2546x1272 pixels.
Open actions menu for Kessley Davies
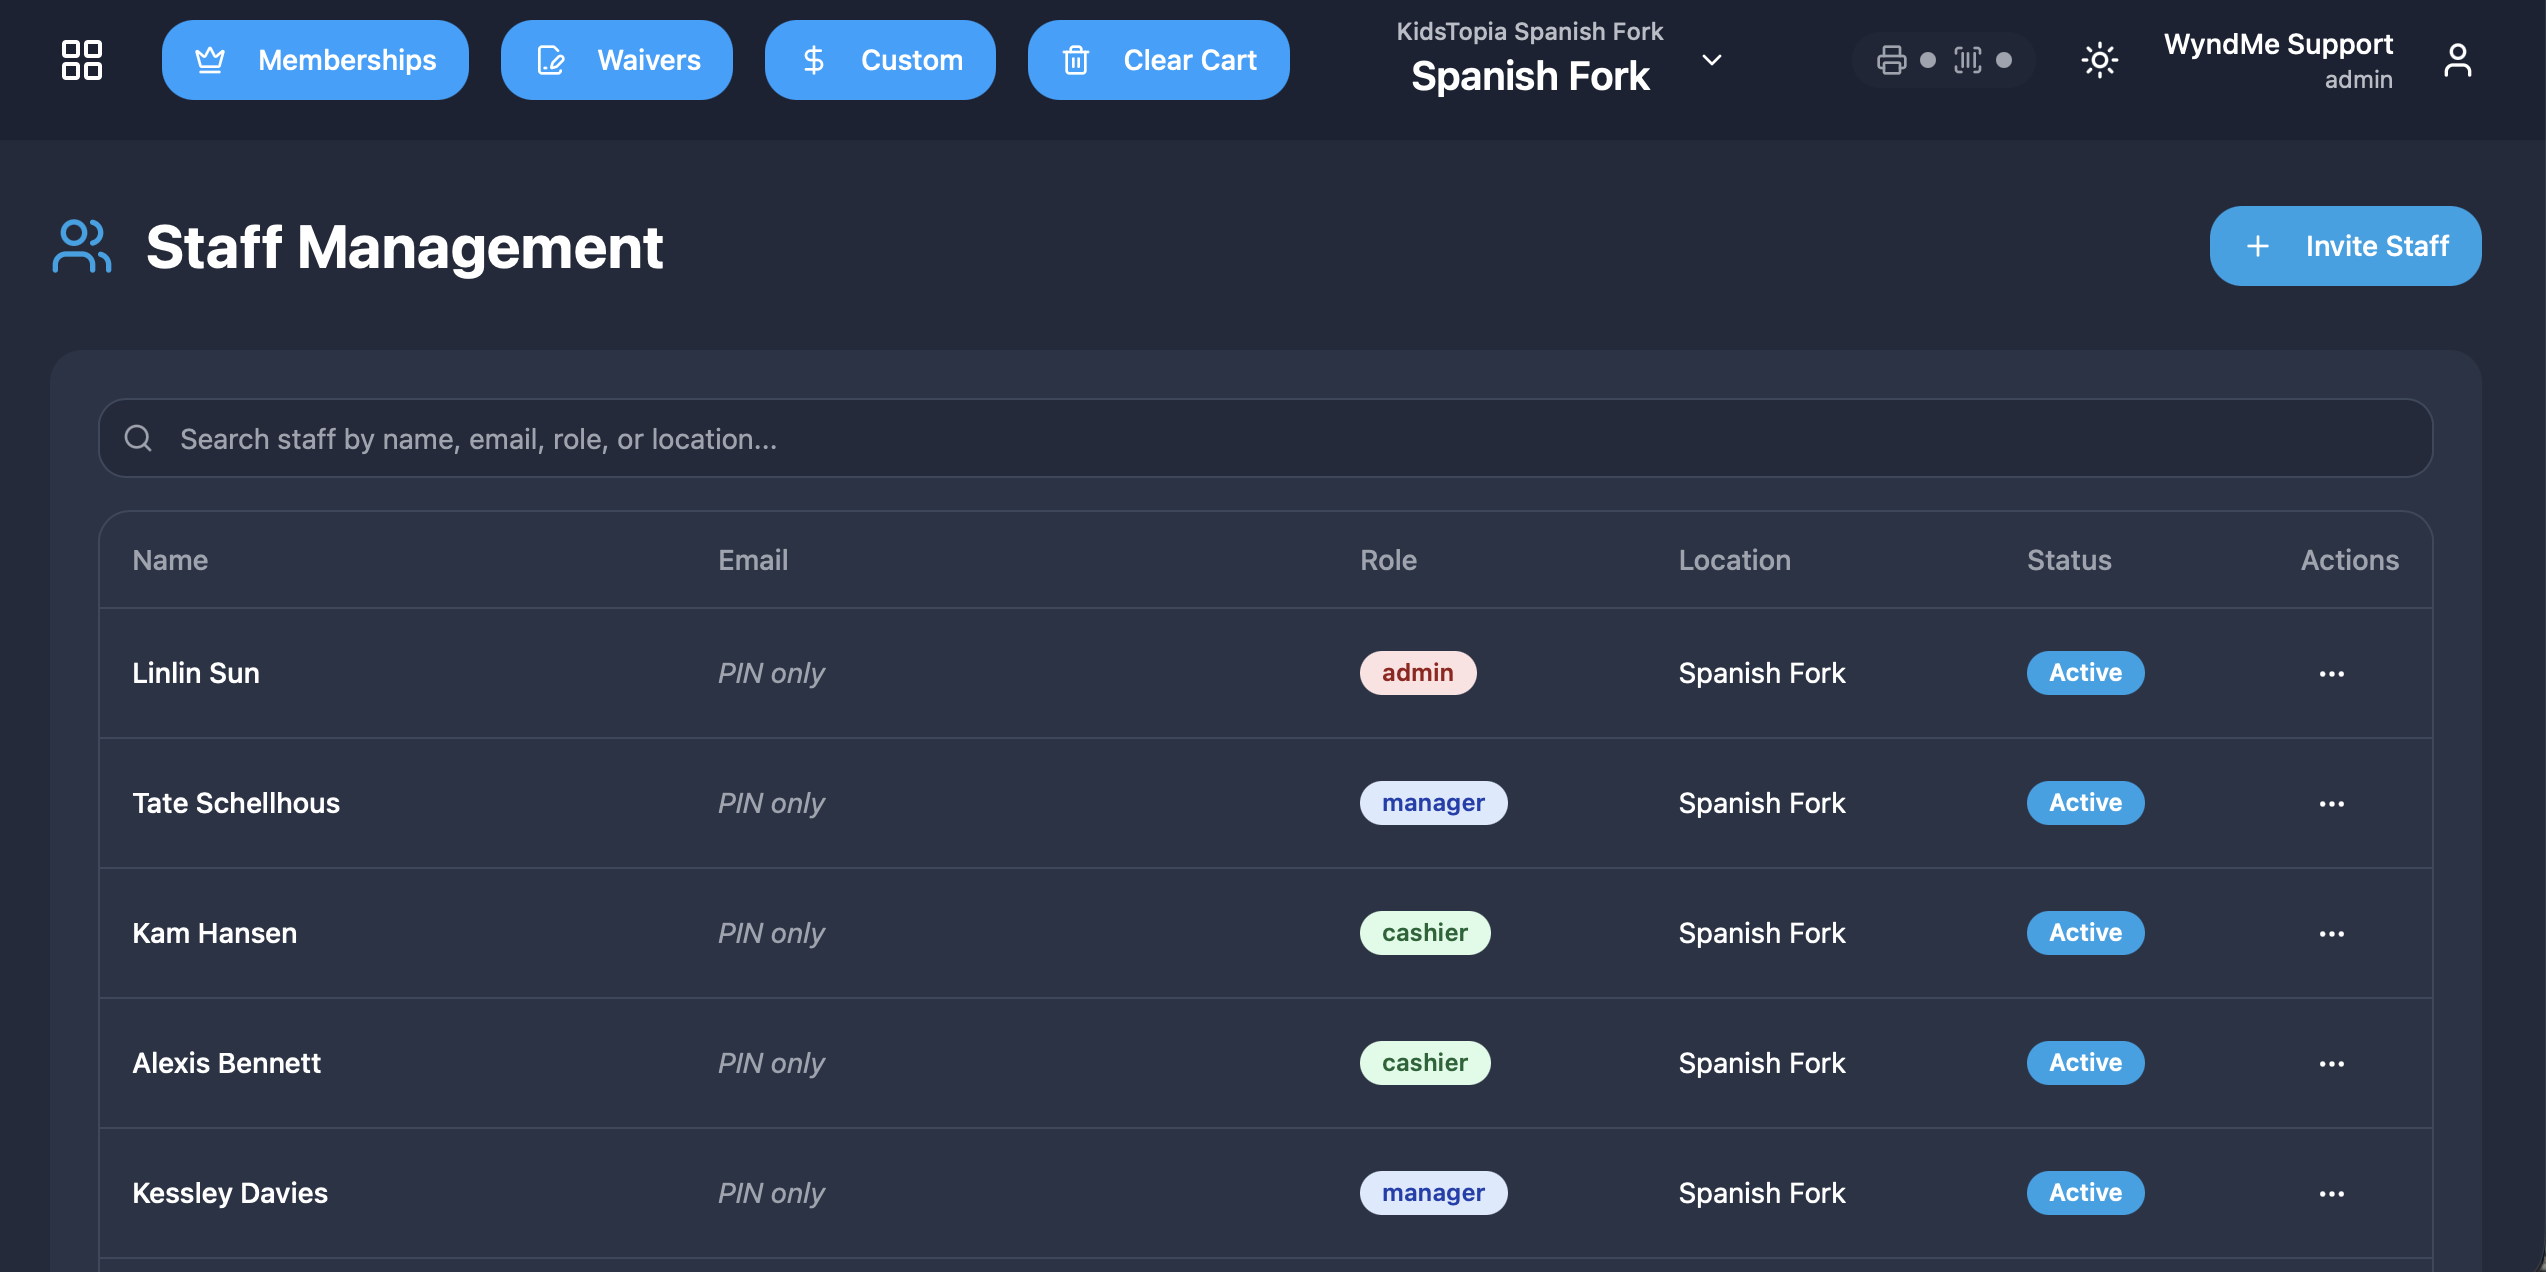click(2331, 1193)
